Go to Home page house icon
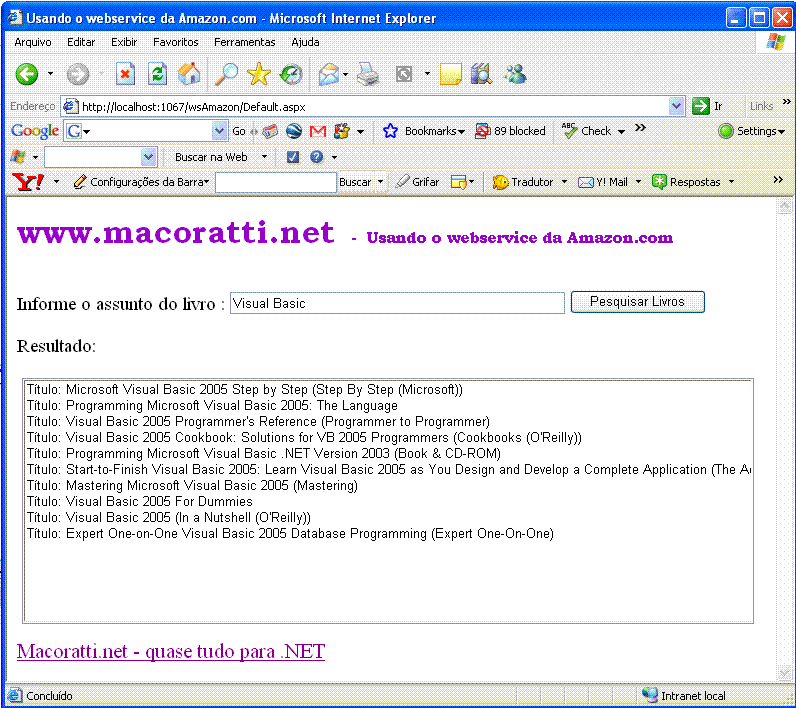Viewport: 796px width, 708px height. pos(189,74)
